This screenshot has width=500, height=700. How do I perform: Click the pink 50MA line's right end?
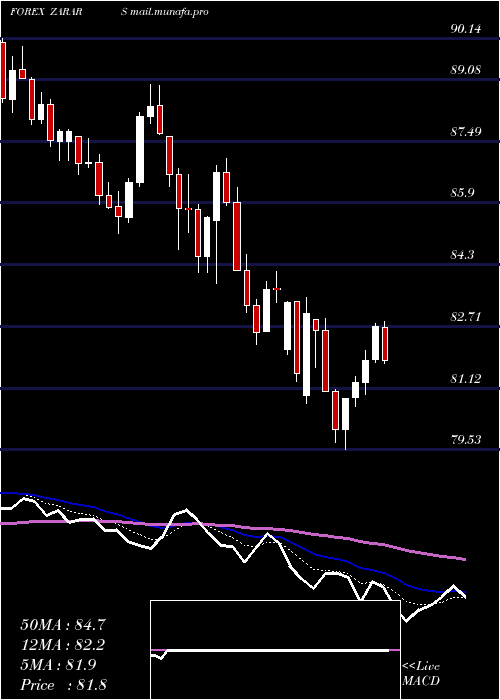[x=464, y=559]
